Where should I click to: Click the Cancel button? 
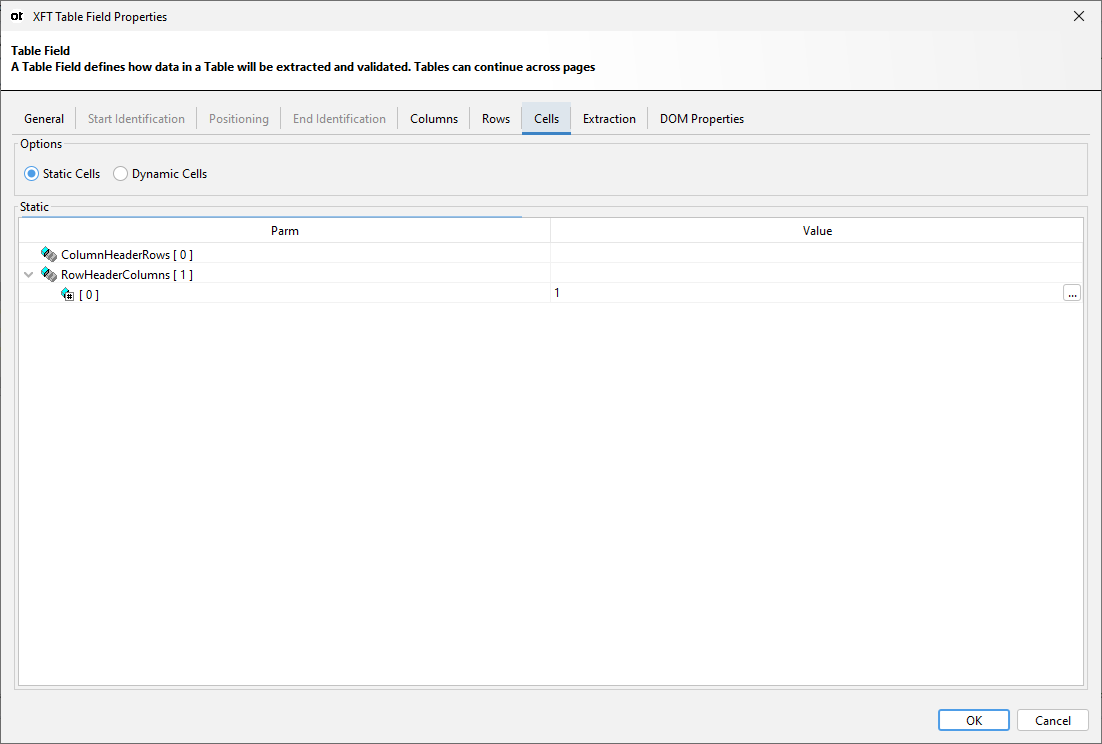coord(1052,719)
